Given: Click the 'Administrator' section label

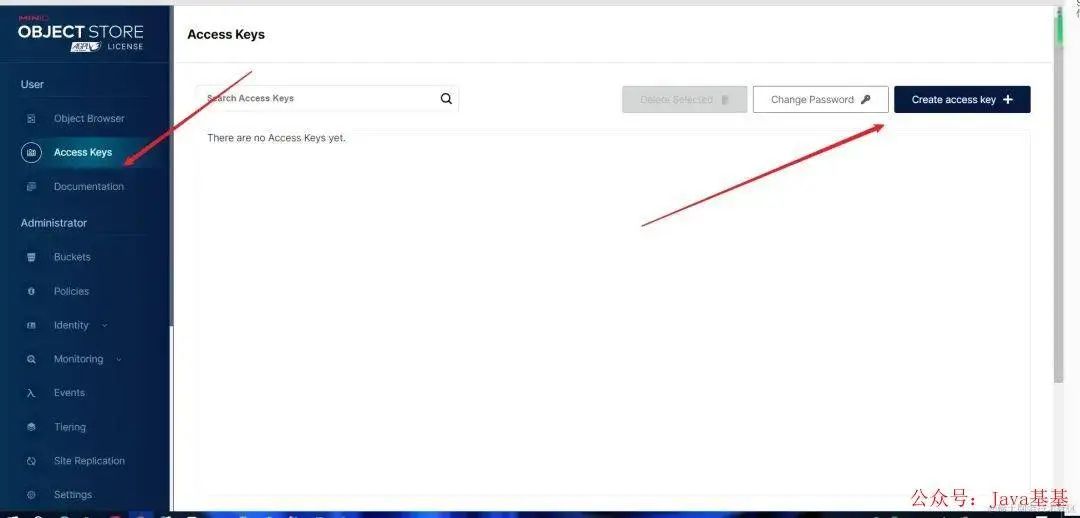Looking at the screenshot, I should click(x=54, y=223).
